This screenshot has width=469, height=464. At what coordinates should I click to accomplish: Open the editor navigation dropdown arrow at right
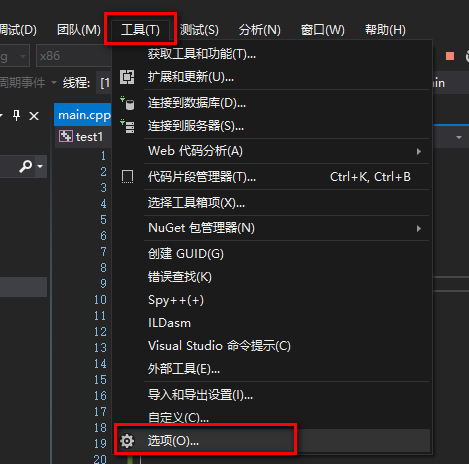[459, 137]
